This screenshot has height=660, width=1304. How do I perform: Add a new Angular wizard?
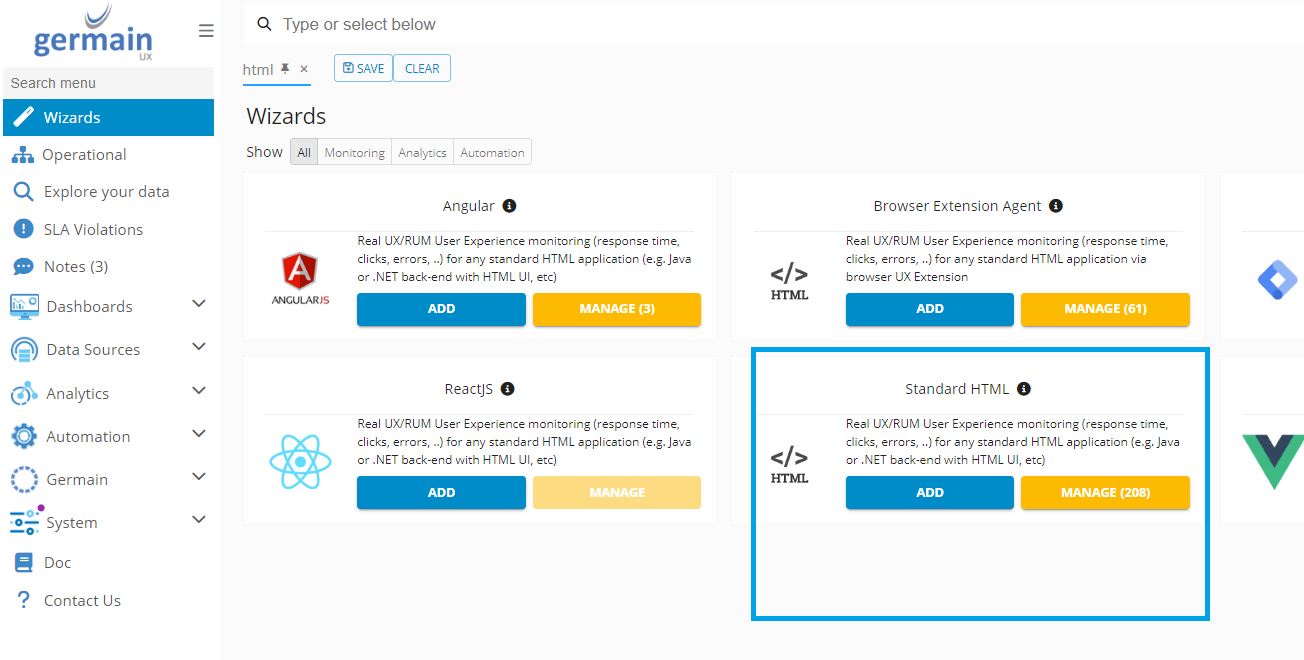click(441, 309)
